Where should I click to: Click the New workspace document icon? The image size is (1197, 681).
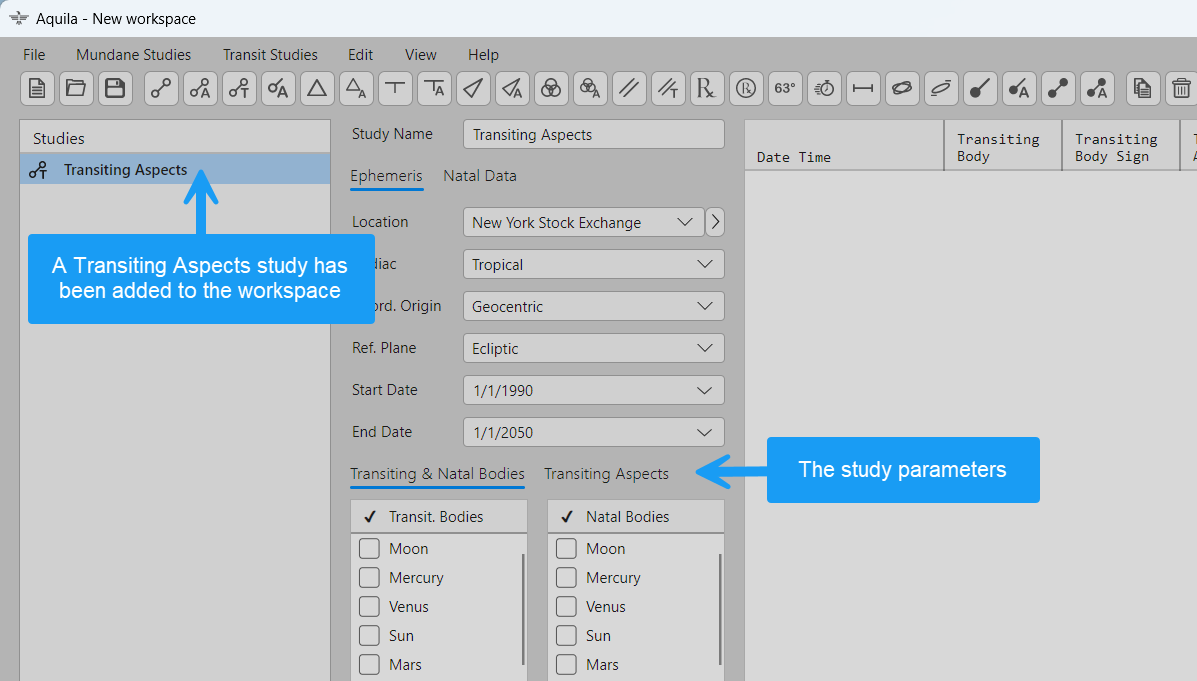coord(37,89)
